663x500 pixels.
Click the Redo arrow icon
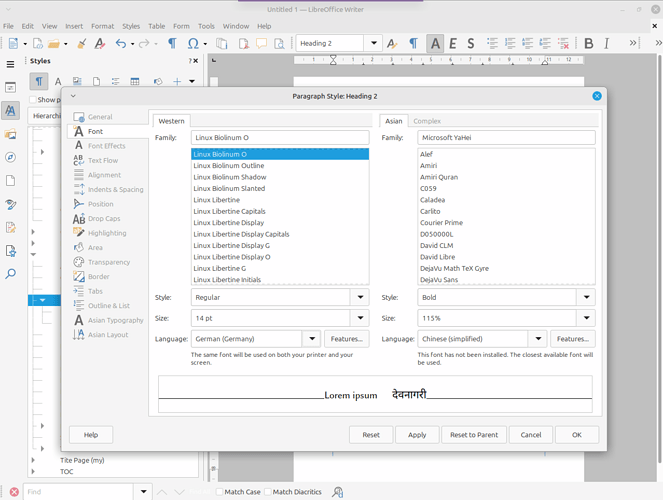tap(144, 44)
